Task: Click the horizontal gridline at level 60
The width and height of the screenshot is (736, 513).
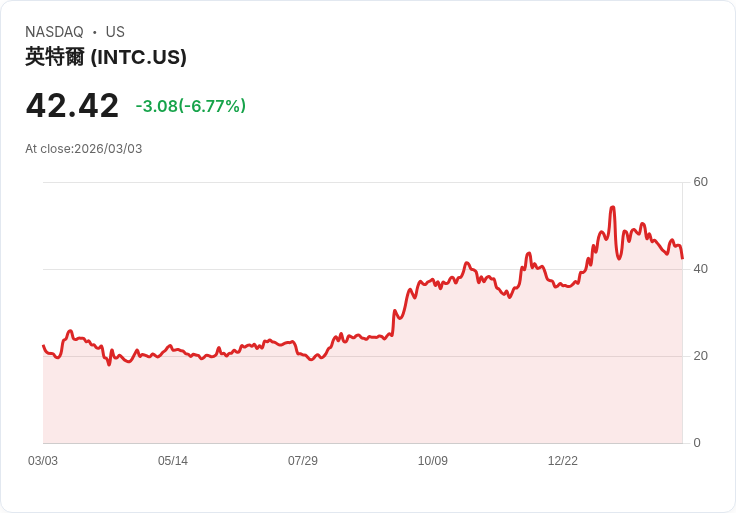Action: (x=360, y=182)
